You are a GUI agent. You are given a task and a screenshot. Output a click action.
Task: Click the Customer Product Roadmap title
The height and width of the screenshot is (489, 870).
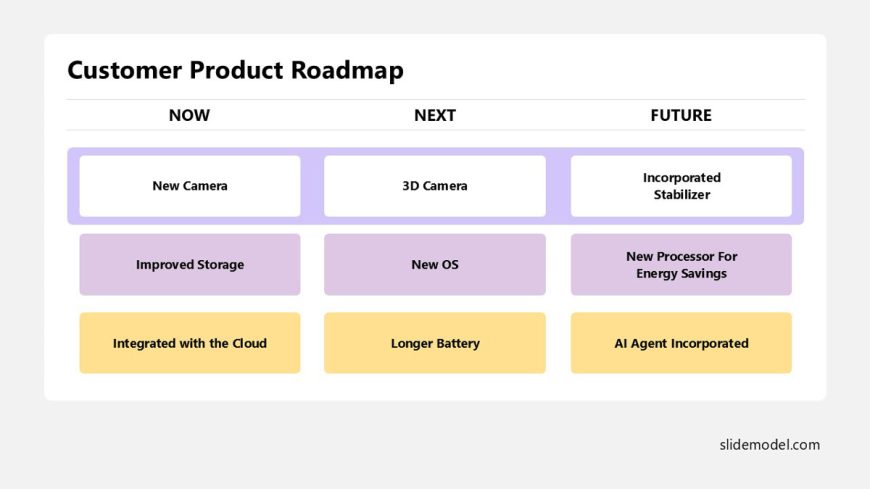click(235, 70)
